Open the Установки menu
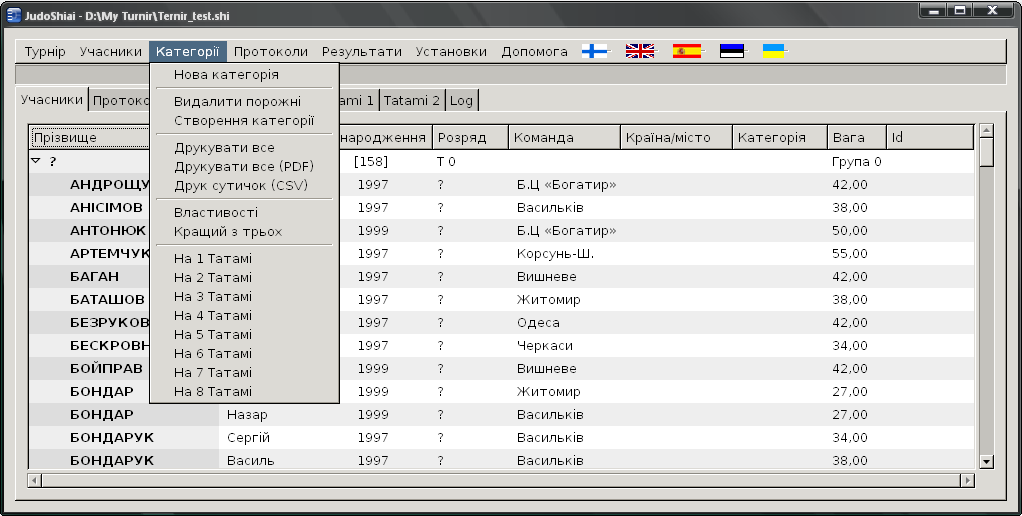 (451, 52)
